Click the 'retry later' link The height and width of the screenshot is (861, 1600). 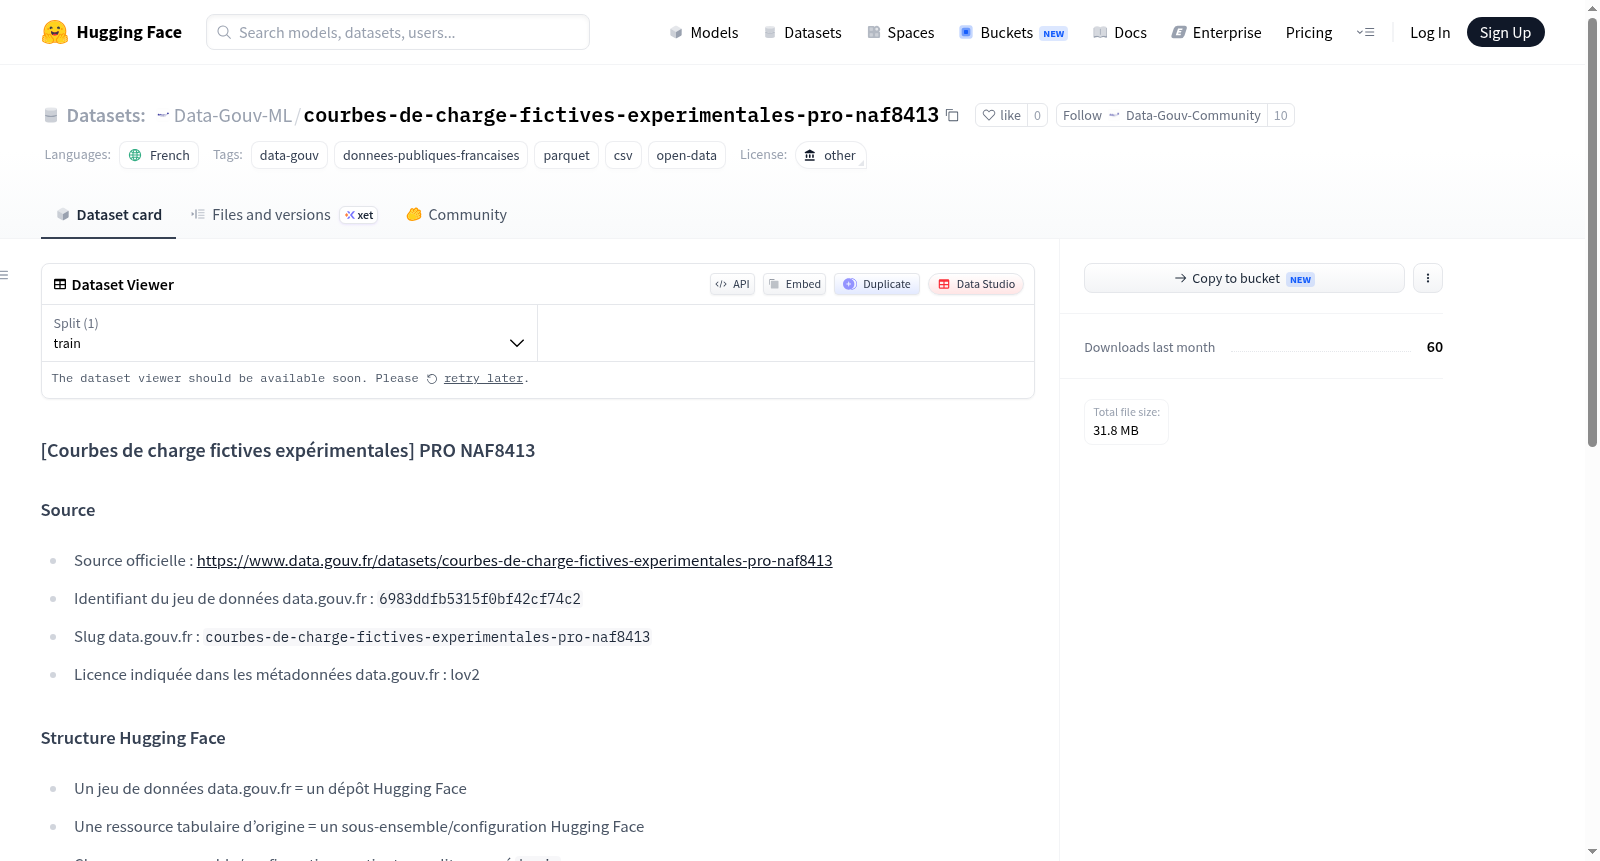click(x=484, y=379)
